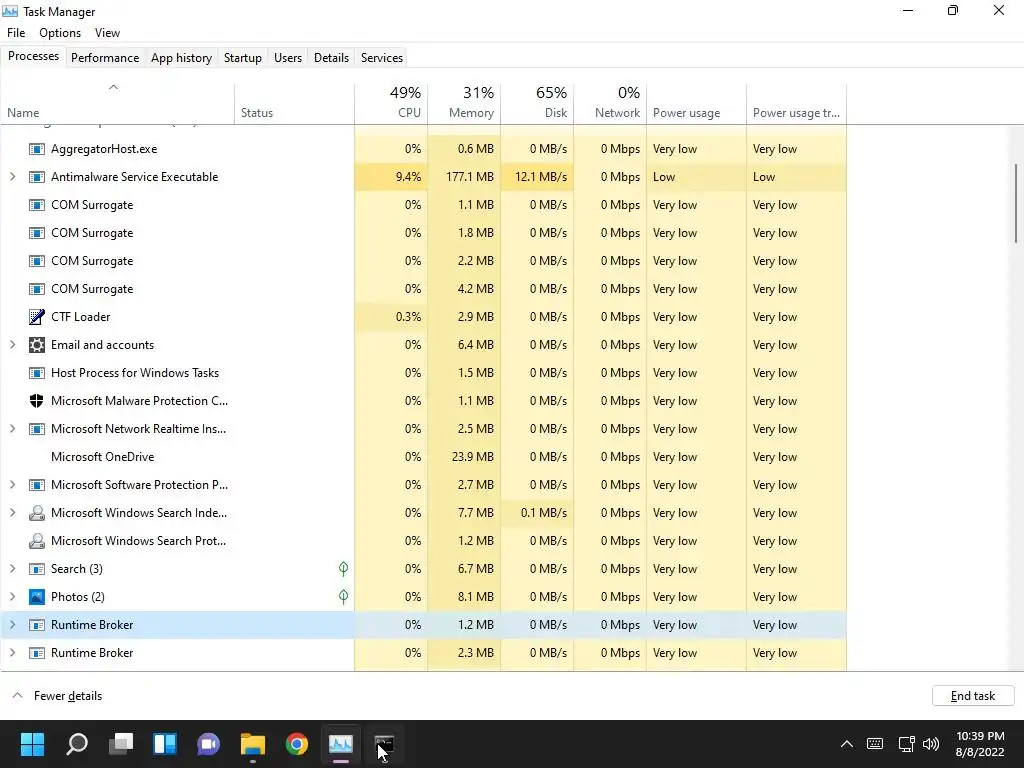Switch to the App history tab

[x=182, y=57]
